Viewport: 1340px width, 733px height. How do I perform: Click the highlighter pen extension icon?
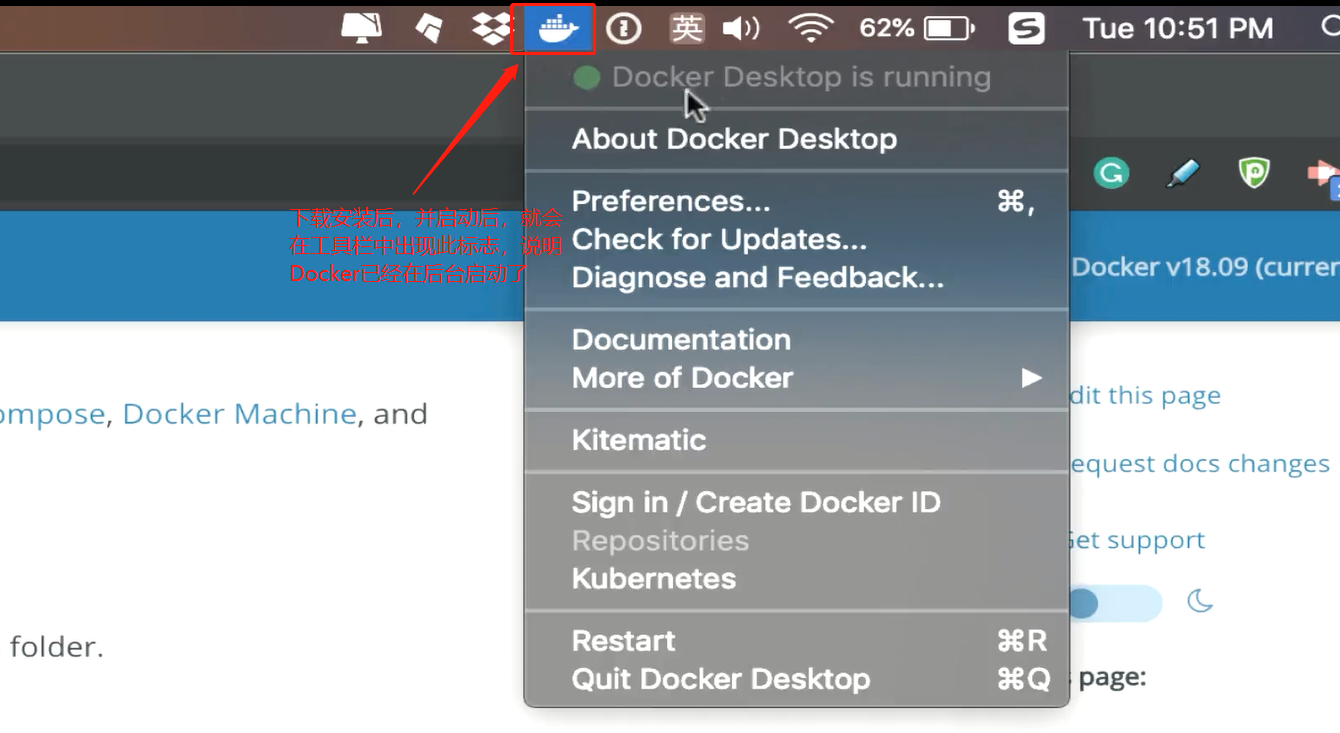pyautogui.click(x=1183, y=173)
